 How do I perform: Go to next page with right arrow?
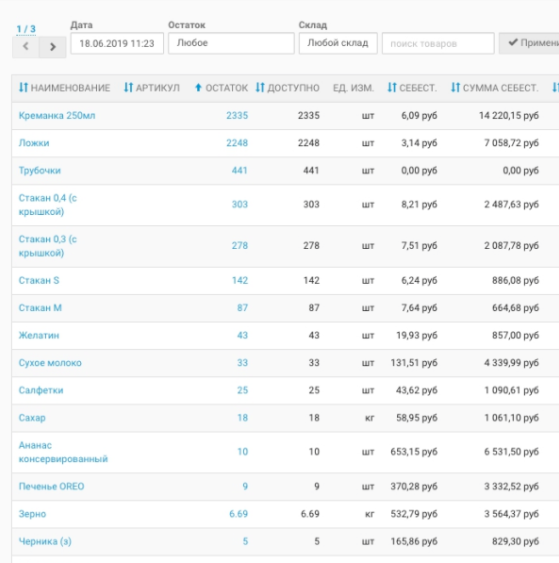pyautogui.click(x=52, y=47)
